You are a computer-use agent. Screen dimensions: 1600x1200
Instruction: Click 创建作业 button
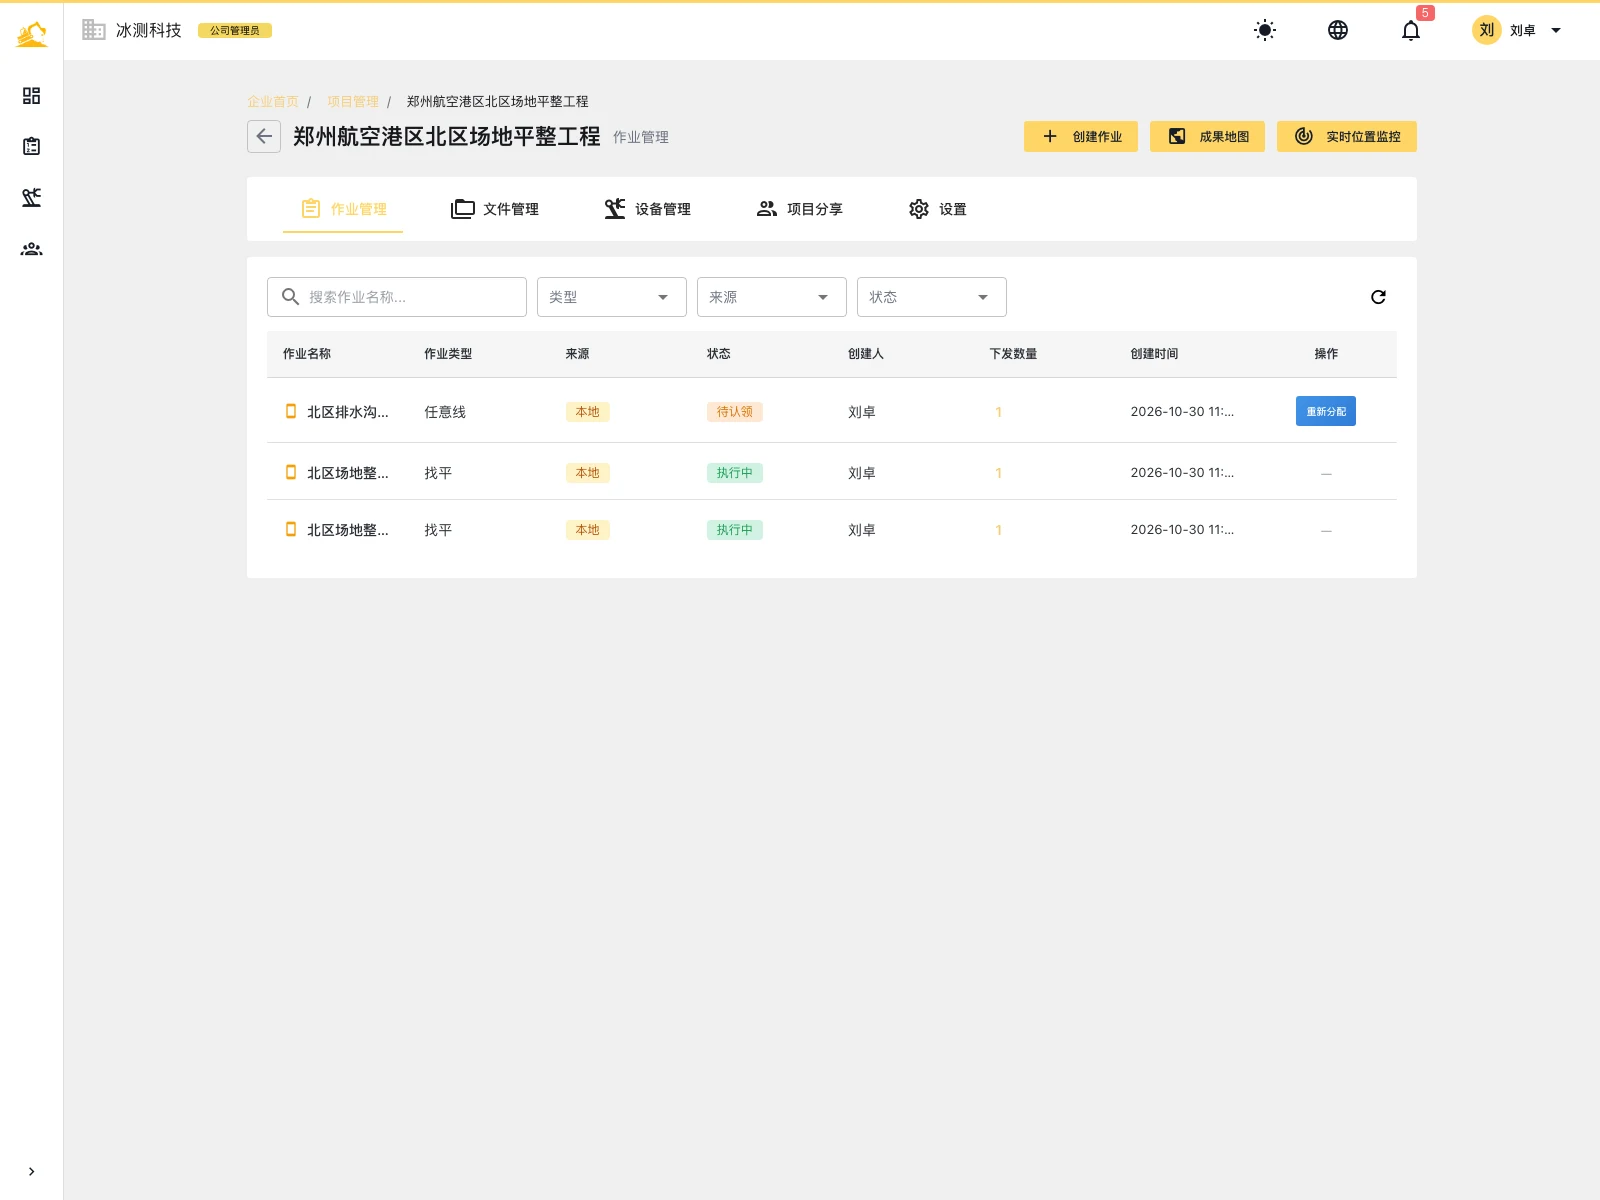(1081, 136)
